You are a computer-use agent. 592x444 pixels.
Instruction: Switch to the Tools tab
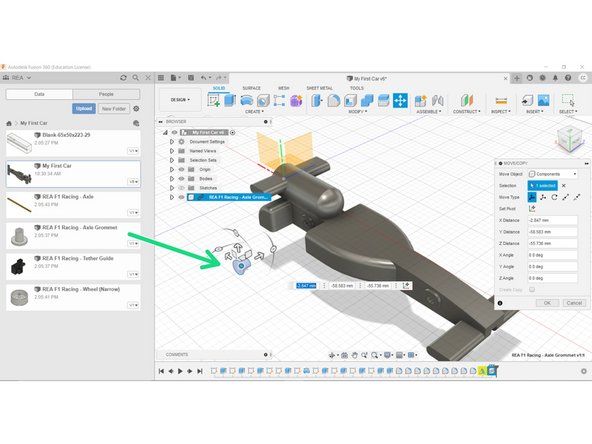[x=356, y=88]
